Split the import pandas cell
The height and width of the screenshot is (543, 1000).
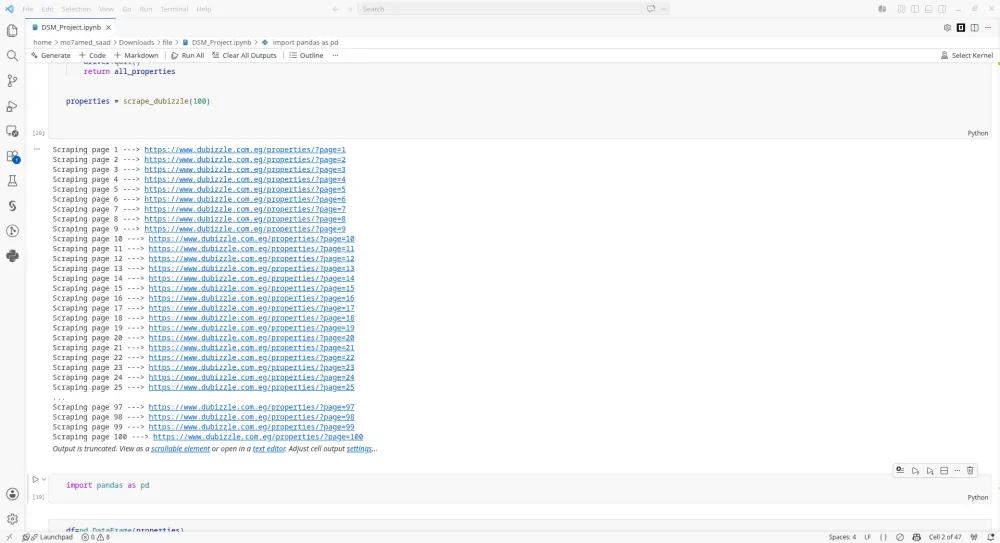[x=944, y=471]
